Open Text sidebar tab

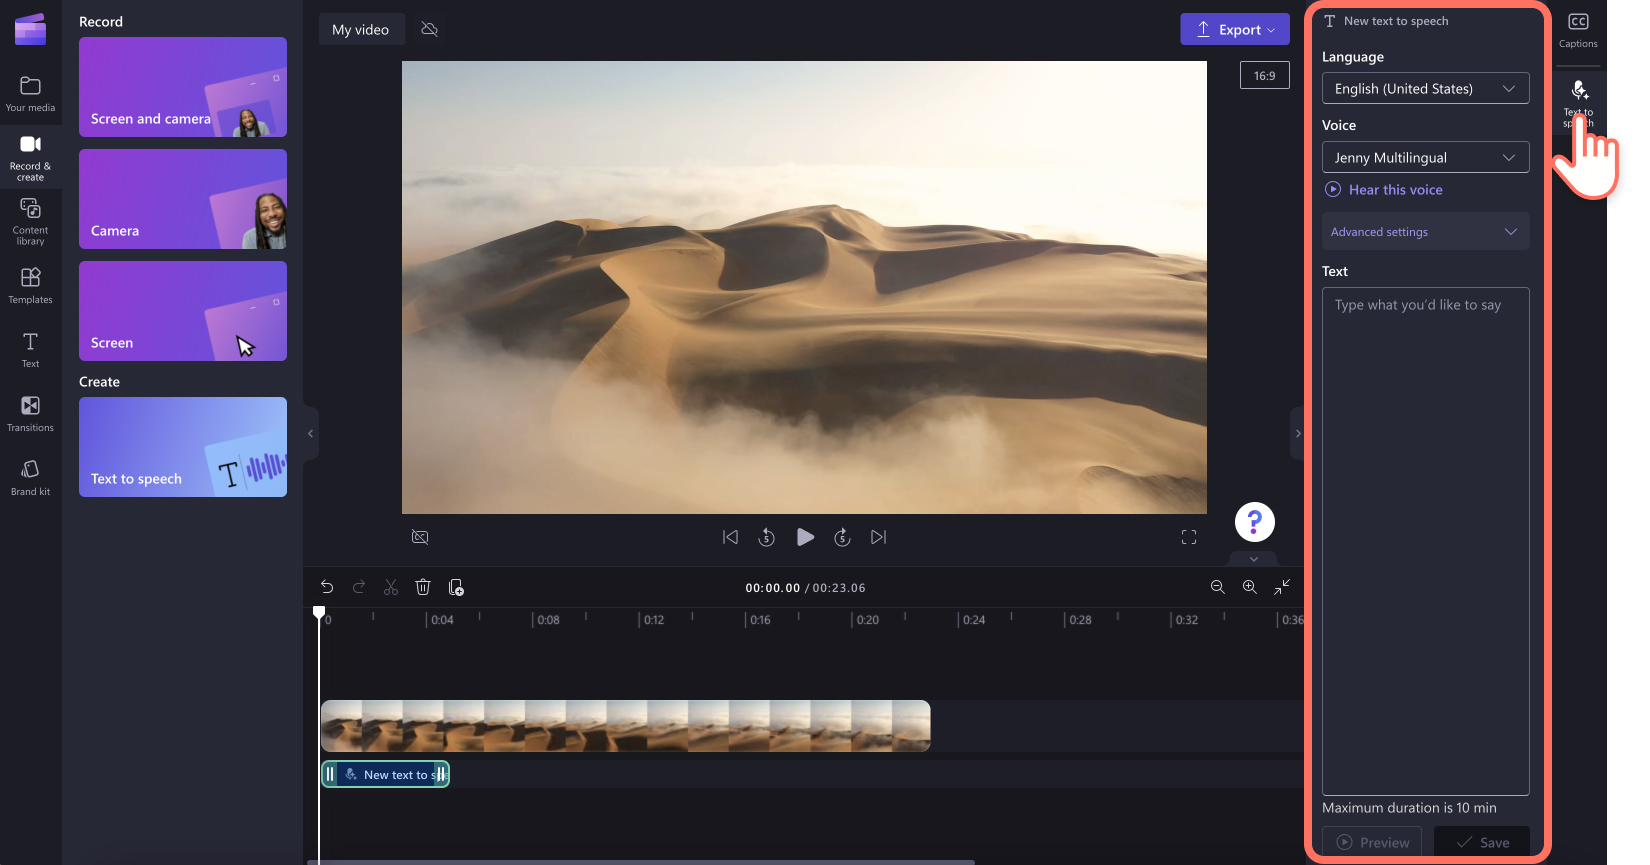[x=30, y=350]
